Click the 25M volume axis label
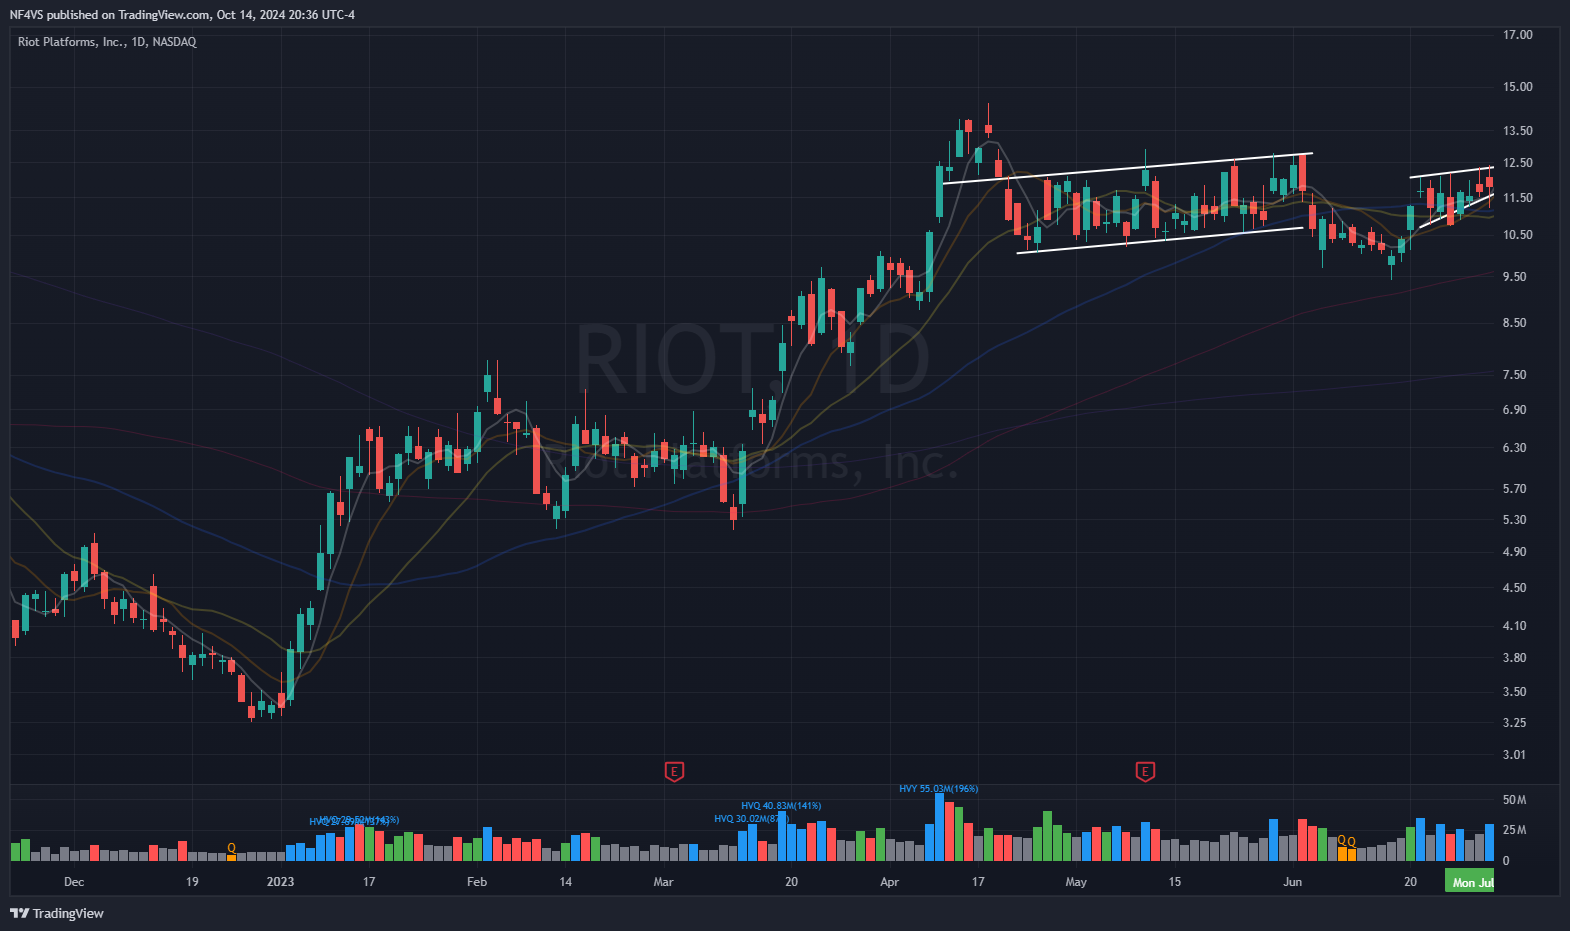The width and height of the screenshot is (1570, 931). (1514, 830)
